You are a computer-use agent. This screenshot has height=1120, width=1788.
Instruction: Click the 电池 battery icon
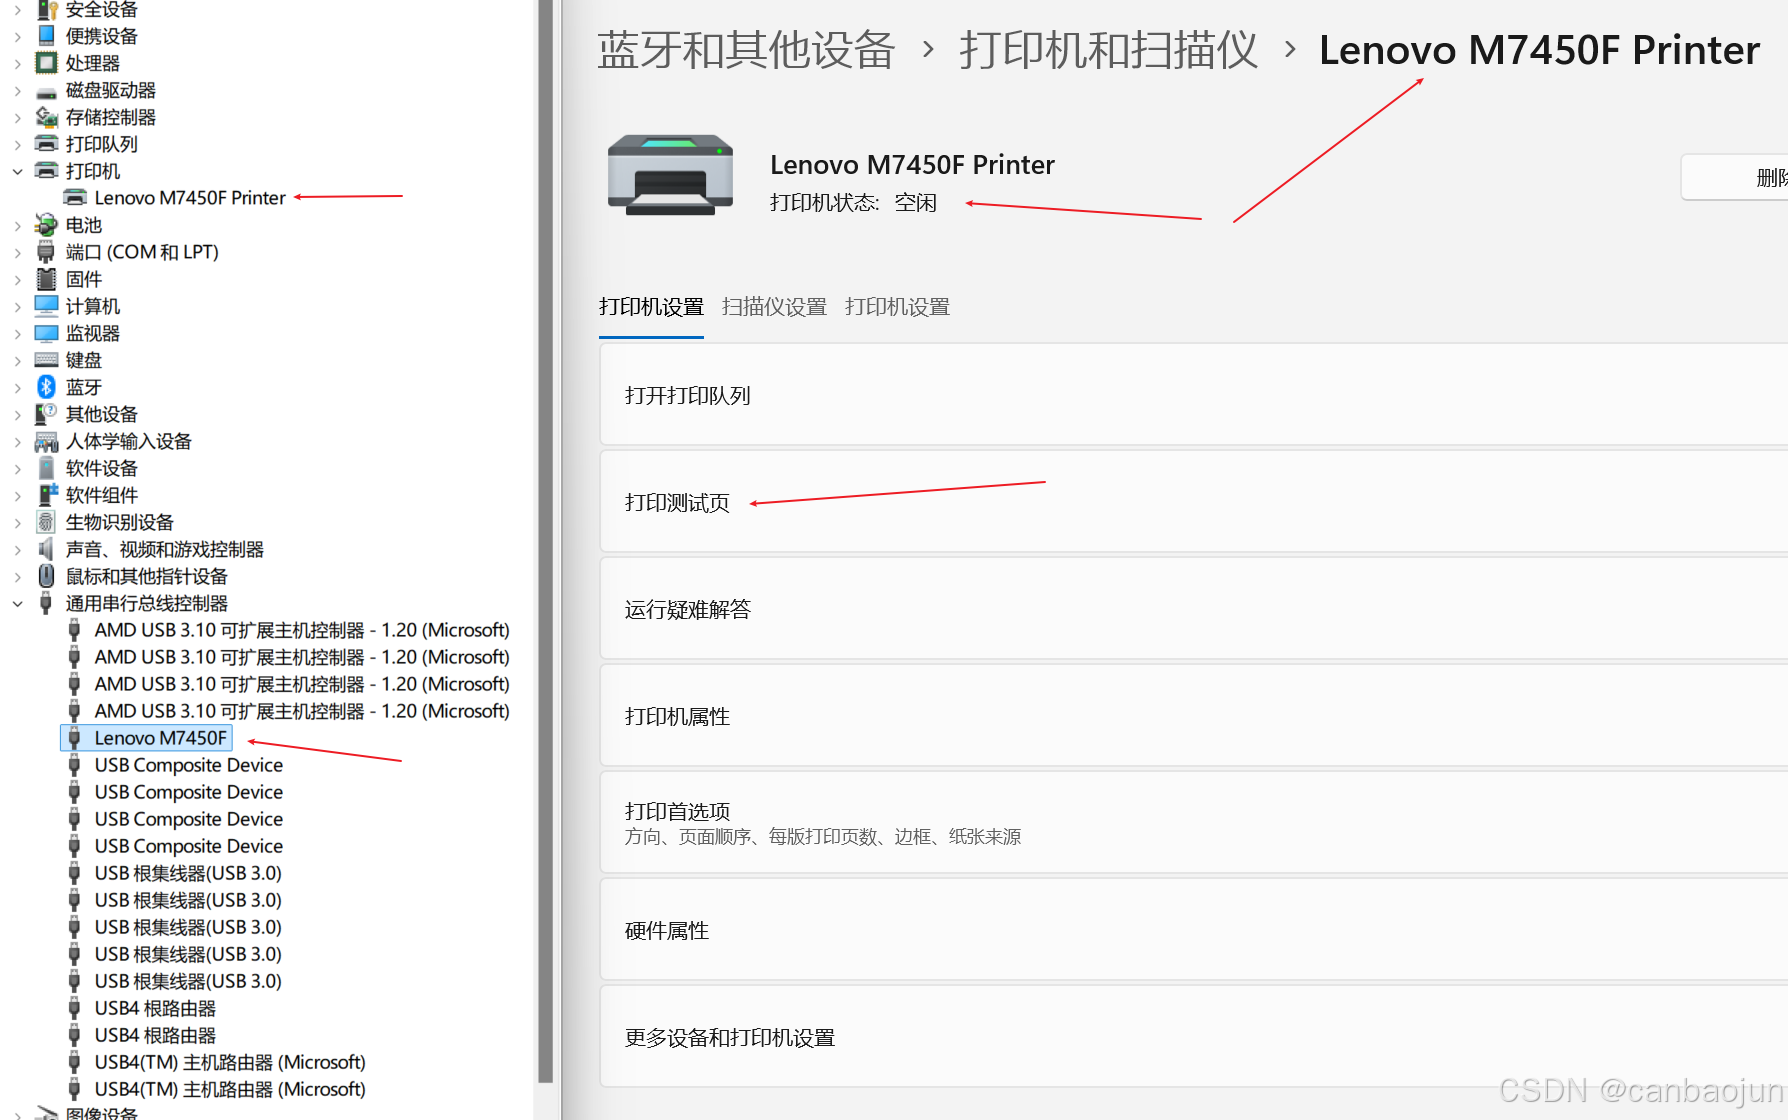tap(46, 225)
